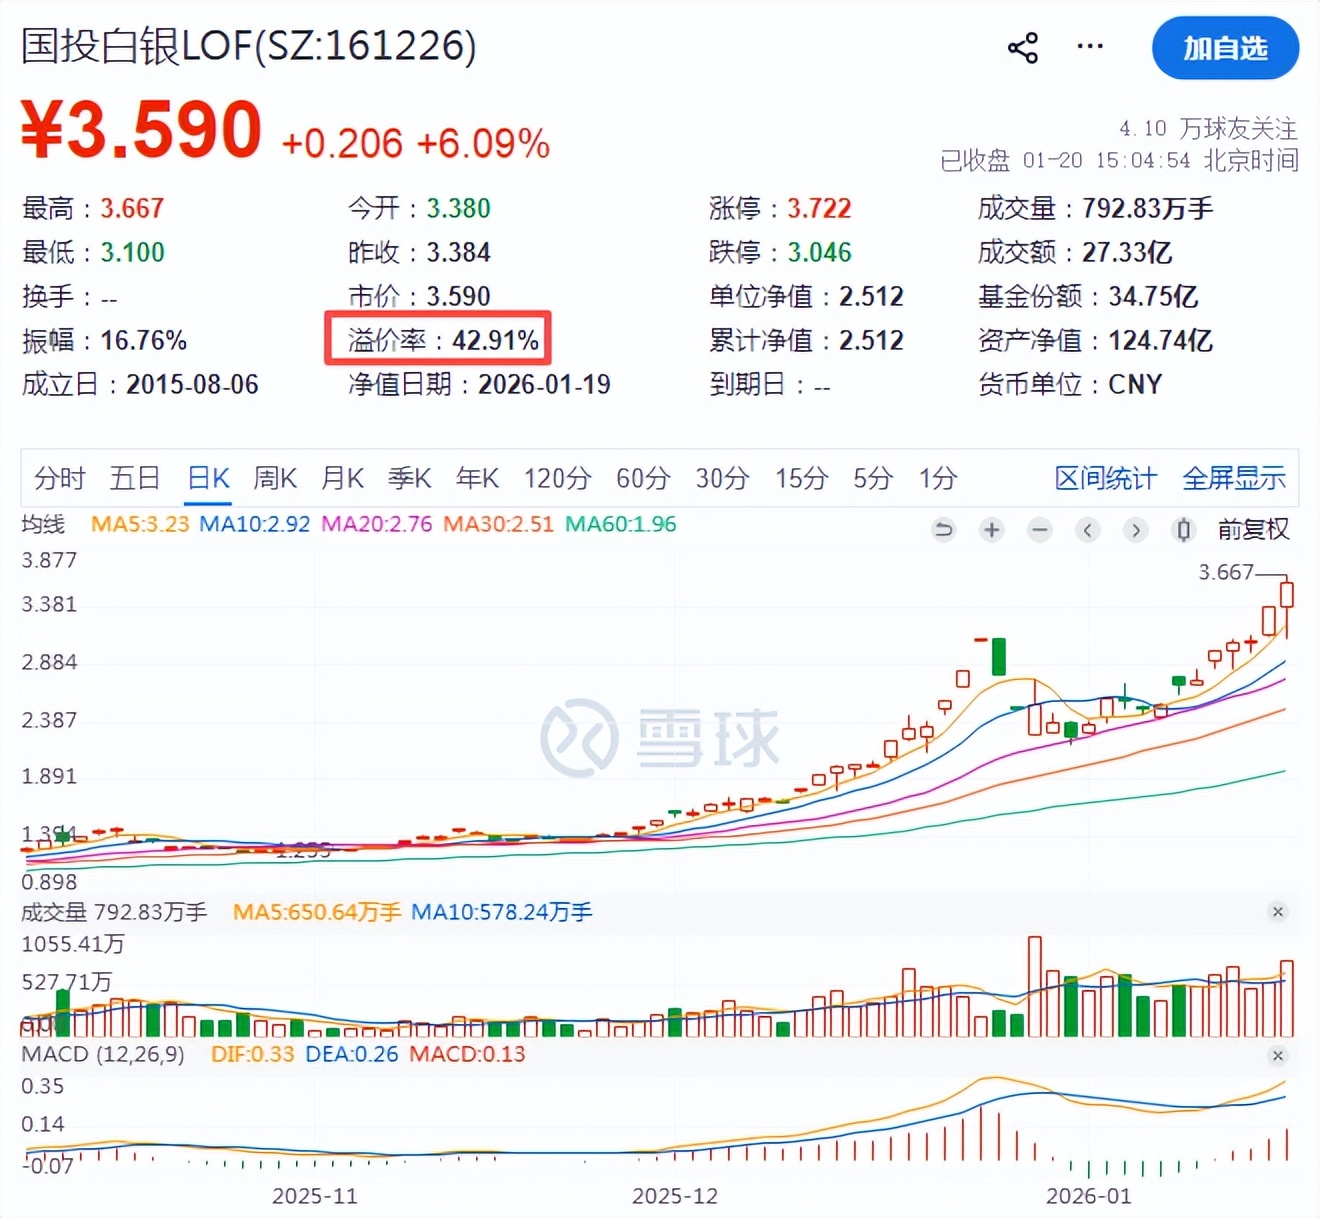1320x1218 pixels.
Task: Click the DIF:0.33 indicator value
Action: (x=253, y=1055)
